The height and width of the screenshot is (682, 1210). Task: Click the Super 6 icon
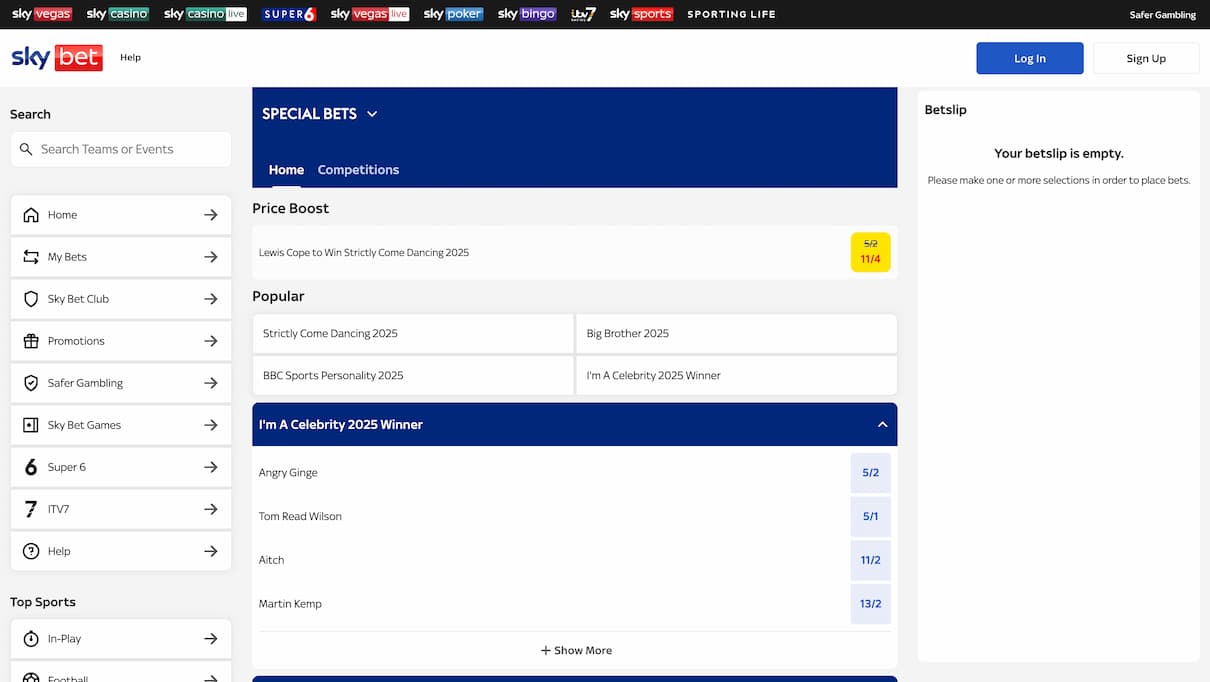coord(30,466)
